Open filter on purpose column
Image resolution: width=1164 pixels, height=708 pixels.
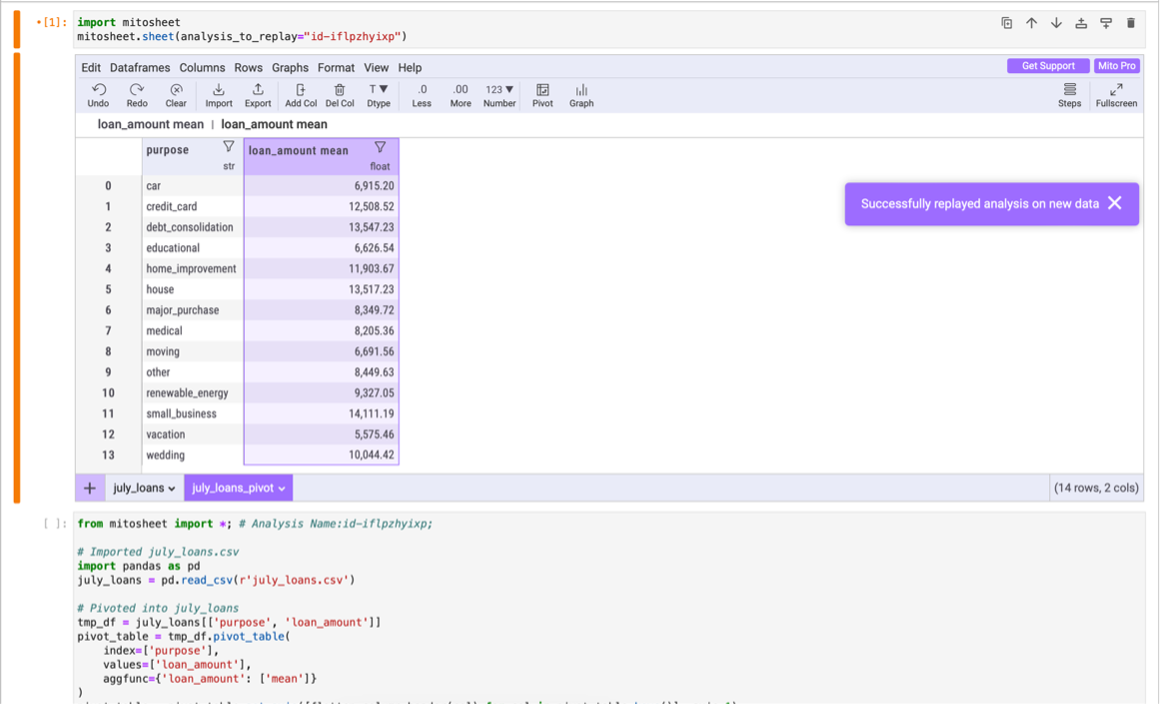(228, 147)
